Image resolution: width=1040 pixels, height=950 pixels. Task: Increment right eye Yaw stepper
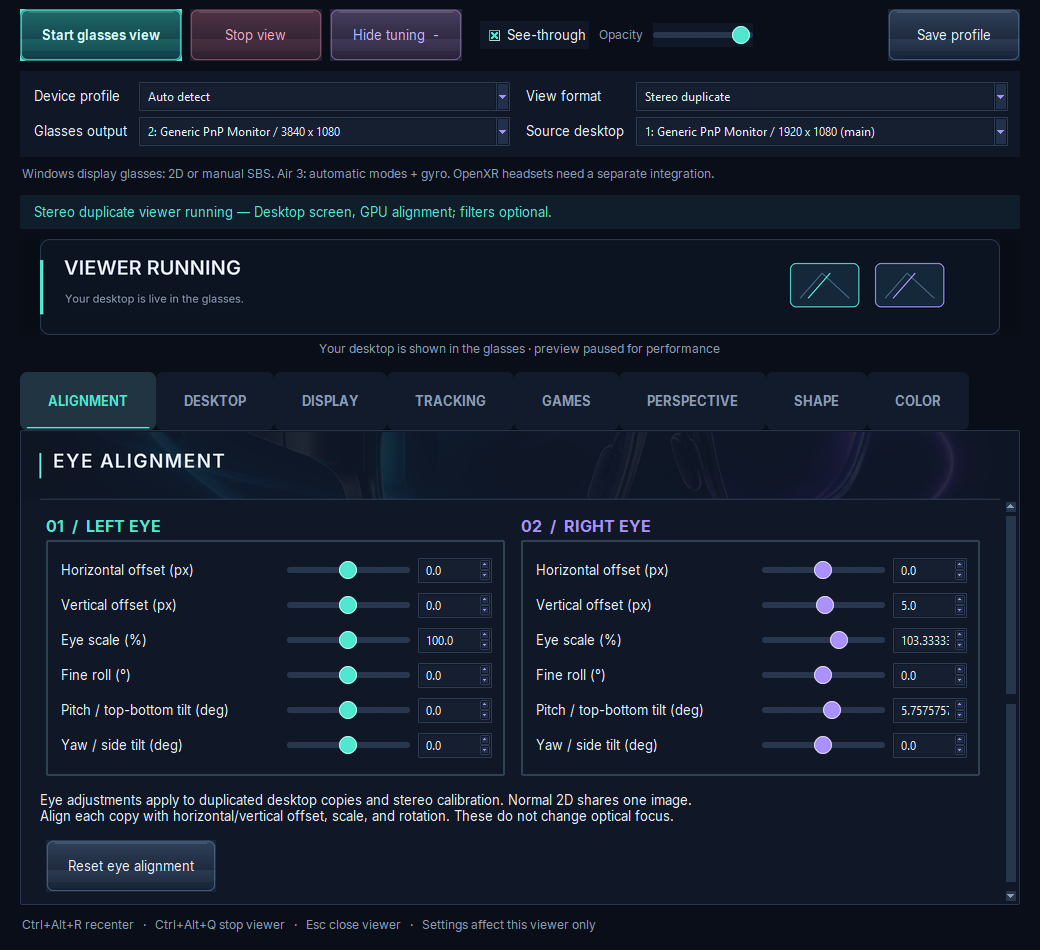[960, 740]
